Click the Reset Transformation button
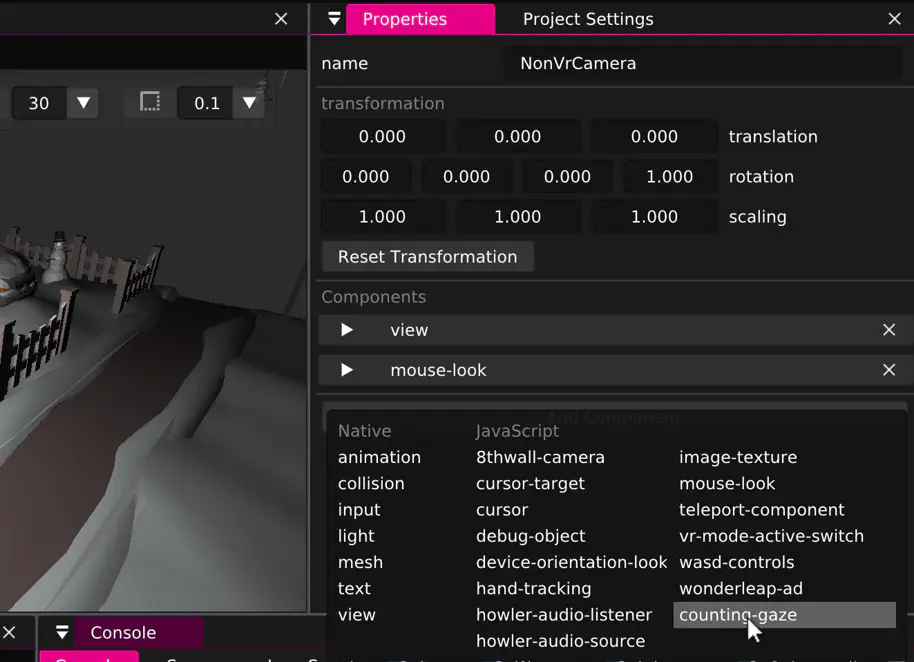Image resolution: width=914 pixels, height=662 pixels. 427,257
